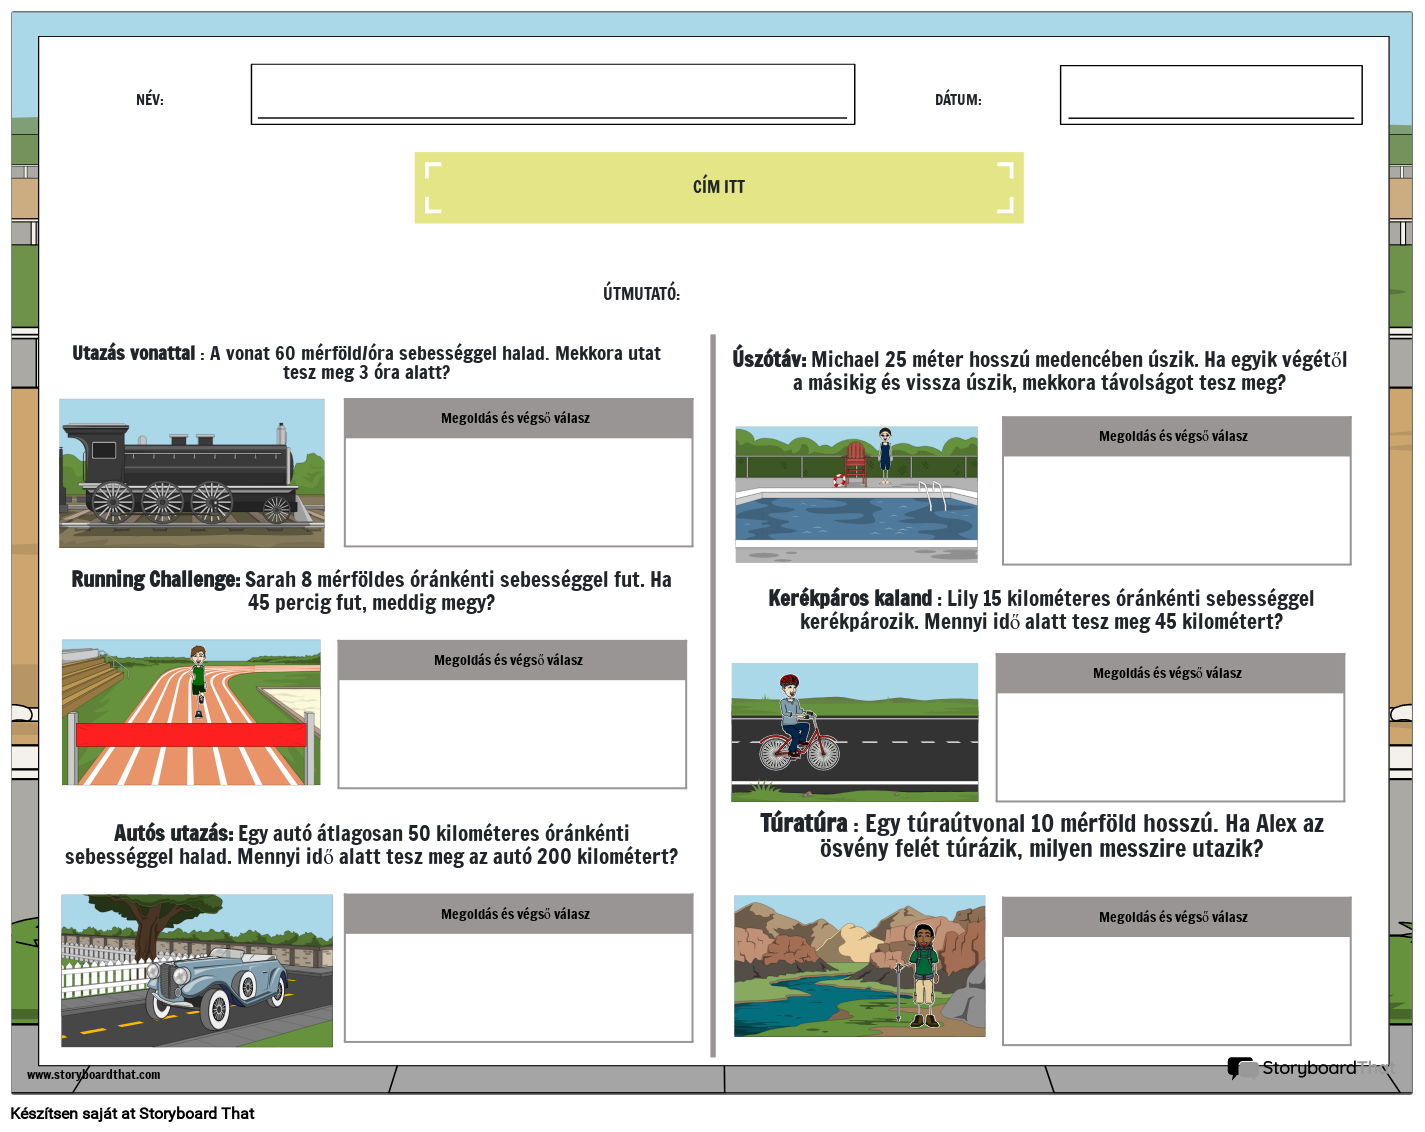The height and width of the screenshot is (1132, 1425).
Task: Click the answer box beside the cyclist
Action: [x=1170, y=746]
